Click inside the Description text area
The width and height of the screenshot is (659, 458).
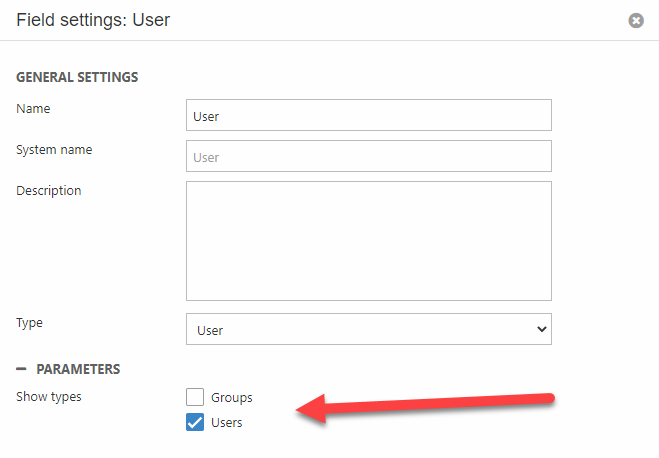click(x=368, y=240)
